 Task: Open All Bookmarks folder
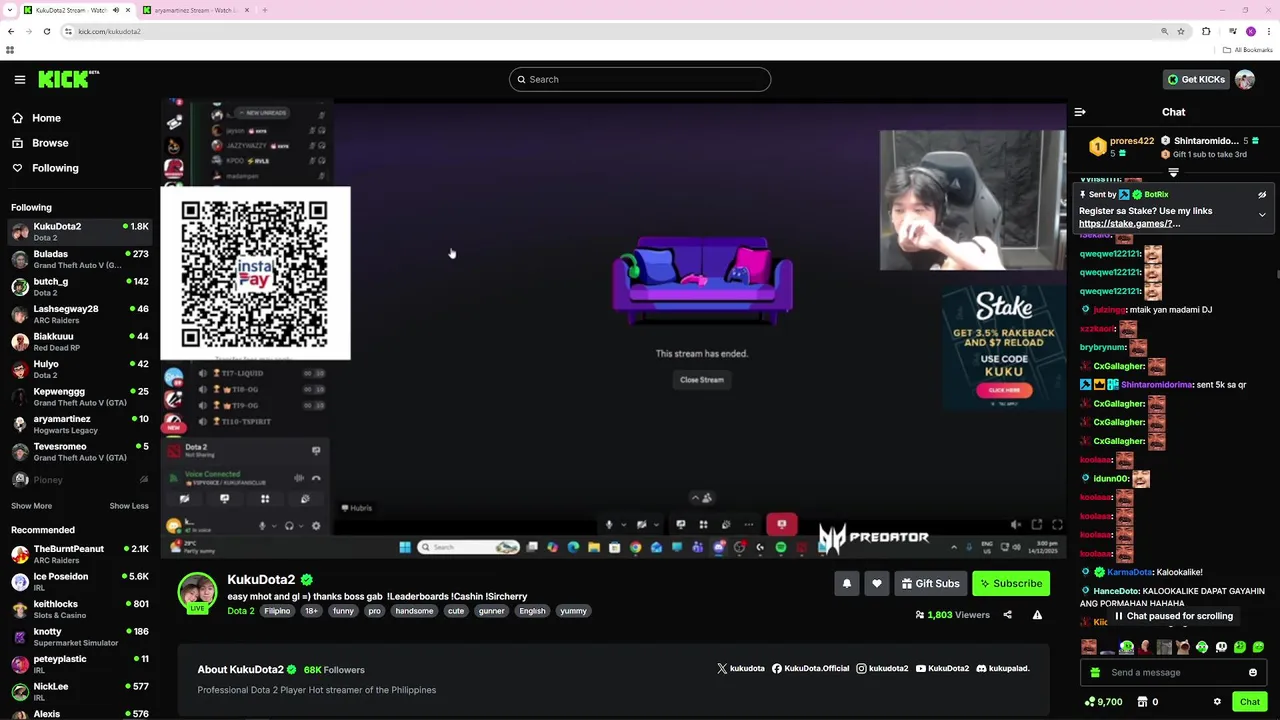tap(1248, 50)
